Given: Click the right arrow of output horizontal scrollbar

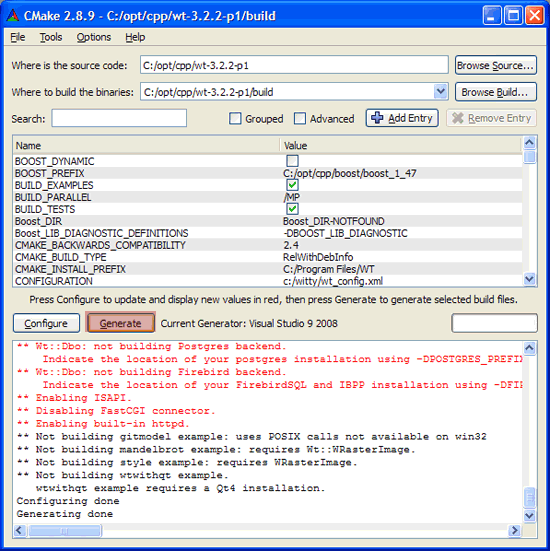Looking at the screenshot, I should (x=515, y=530).
